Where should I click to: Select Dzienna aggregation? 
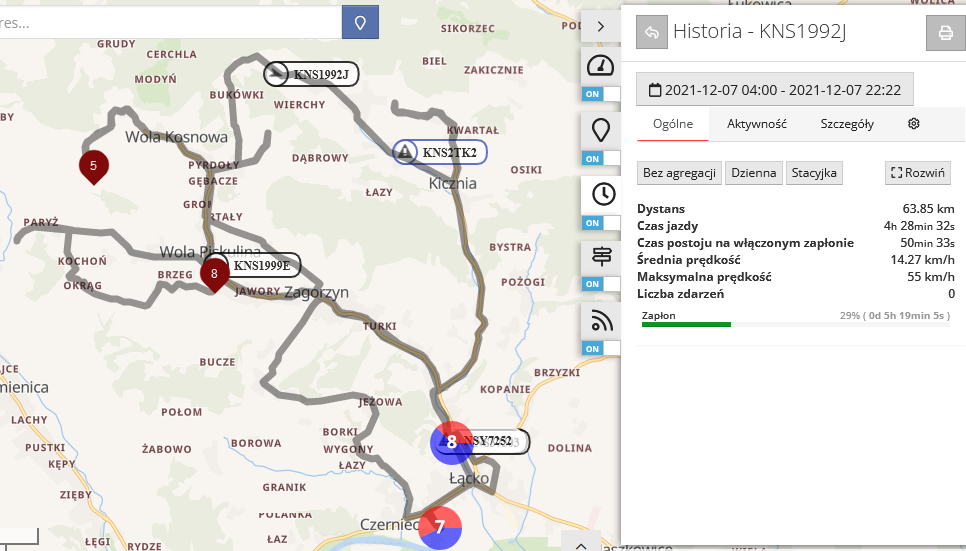point(753,173)
